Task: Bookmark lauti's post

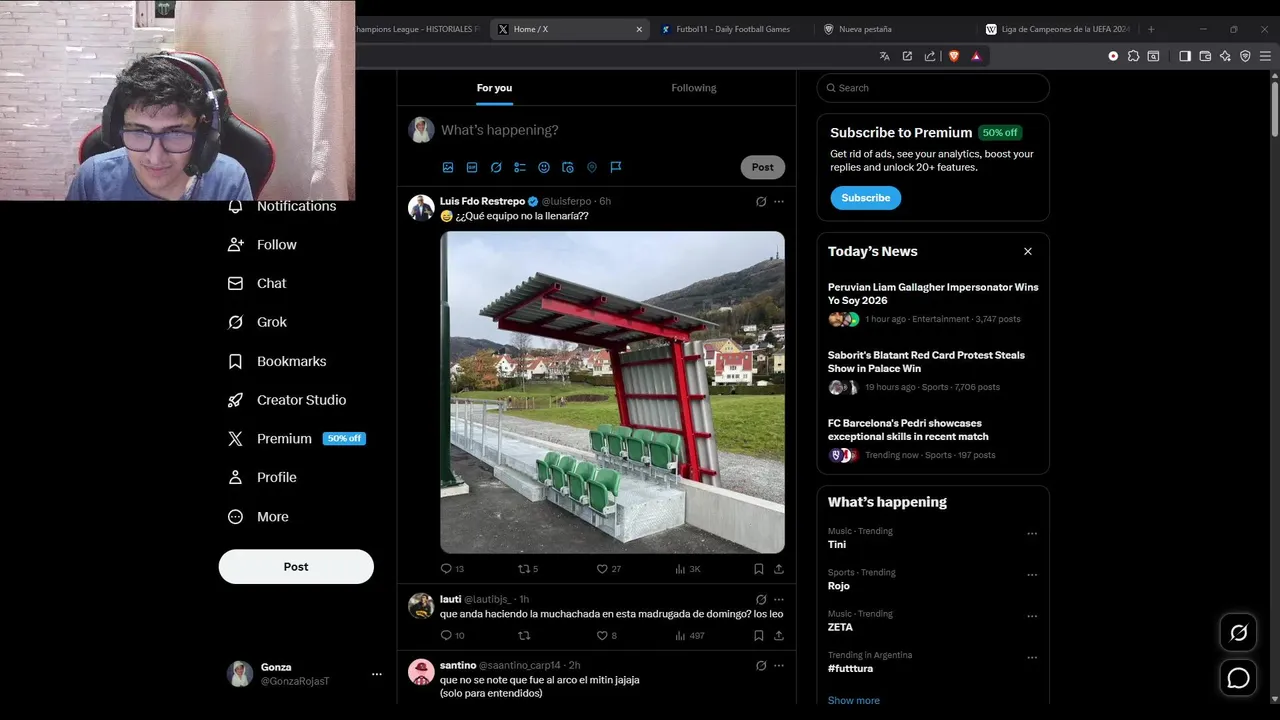Action: click(x=759, y=635)
